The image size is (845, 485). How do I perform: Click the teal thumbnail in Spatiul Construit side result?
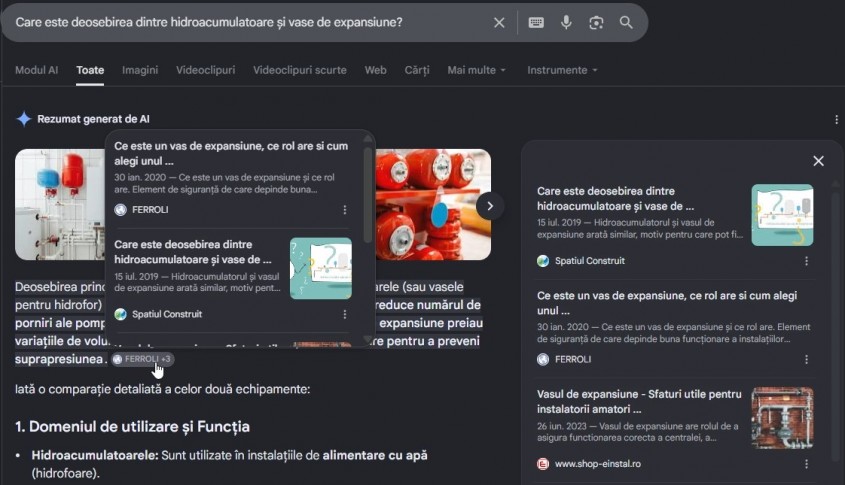click(782, 215)
